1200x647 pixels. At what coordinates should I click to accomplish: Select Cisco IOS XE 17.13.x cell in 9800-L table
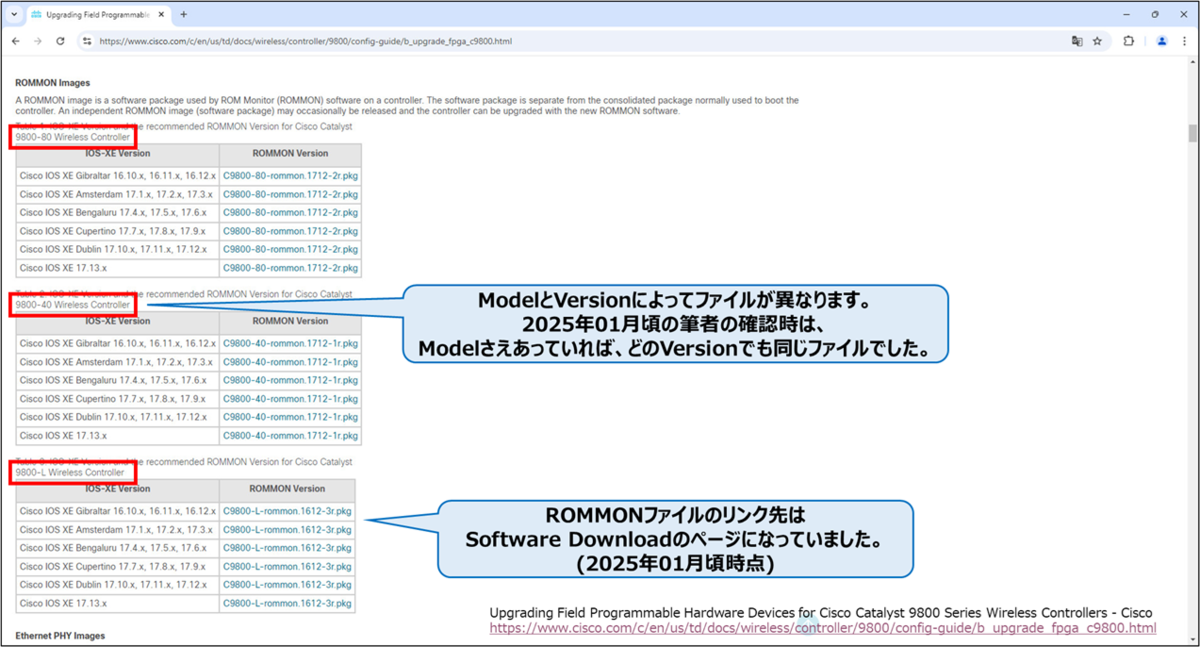118,604
